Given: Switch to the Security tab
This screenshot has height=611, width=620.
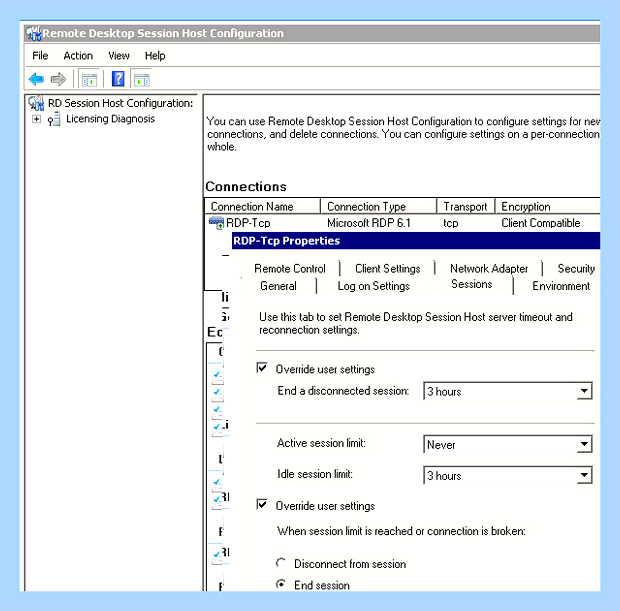Looking at the screenshot, I should (576, 269).
